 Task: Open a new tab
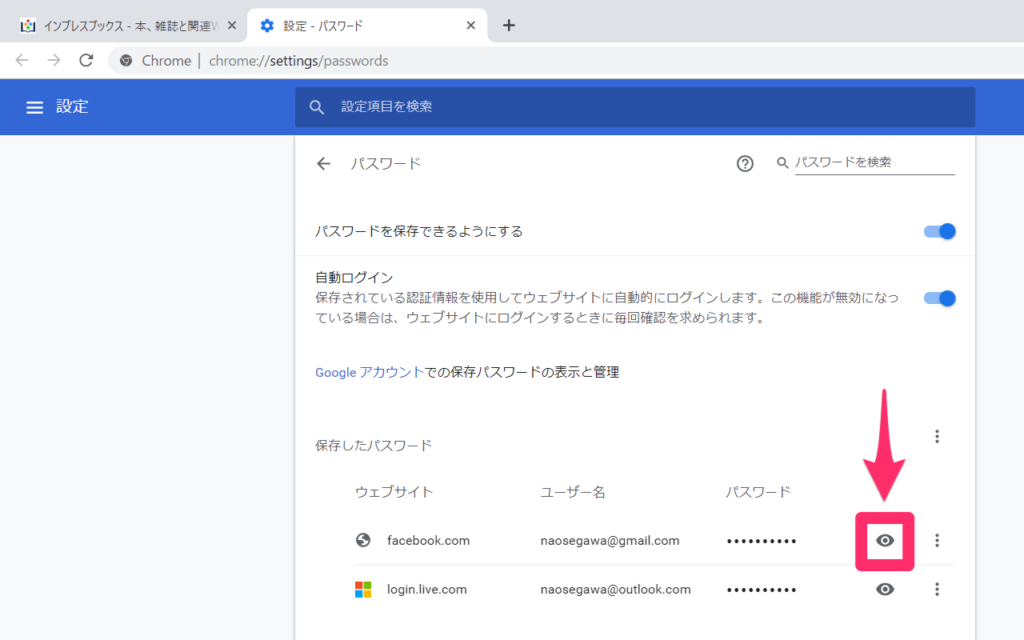509,25
